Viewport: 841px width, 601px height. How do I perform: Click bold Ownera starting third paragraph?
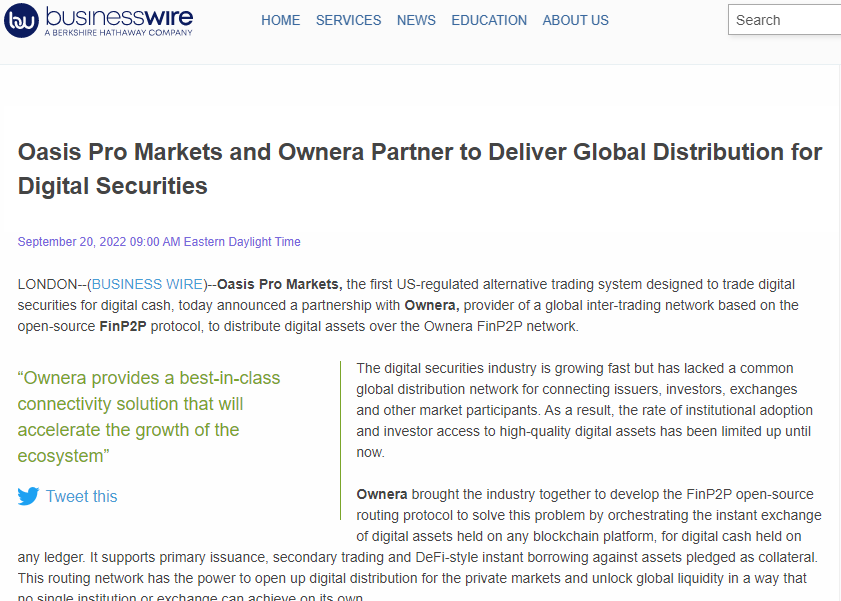click(382, 494)
